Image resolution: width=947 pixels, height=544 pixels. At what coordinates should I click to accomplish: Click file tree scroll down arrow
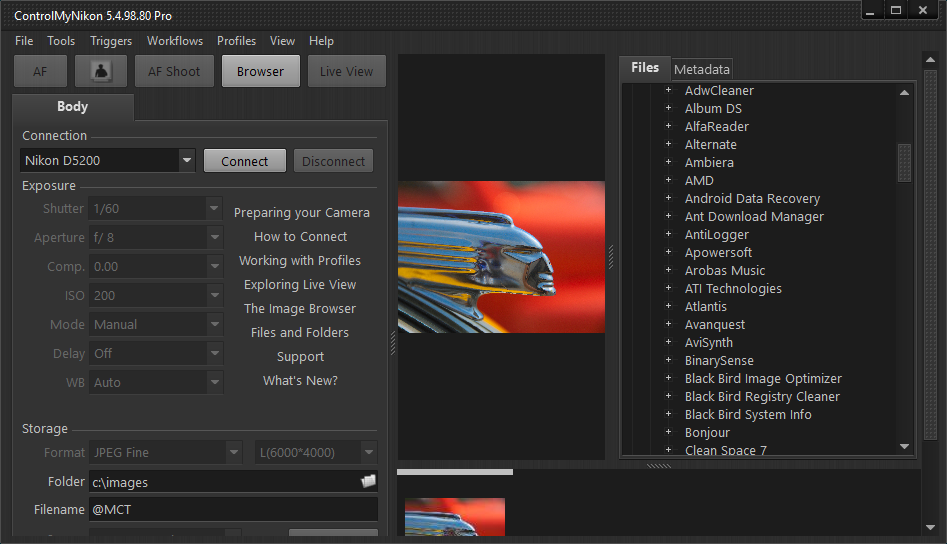904,447
